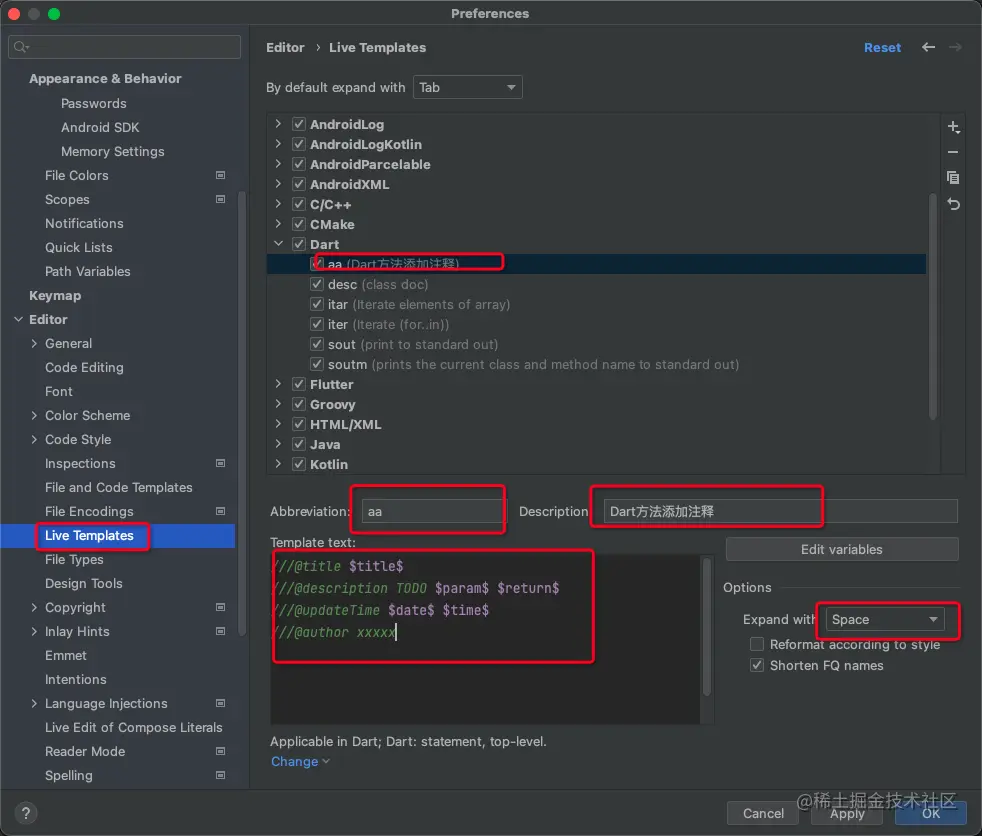Click the remove template minus icon

click(x=953, y=152)
